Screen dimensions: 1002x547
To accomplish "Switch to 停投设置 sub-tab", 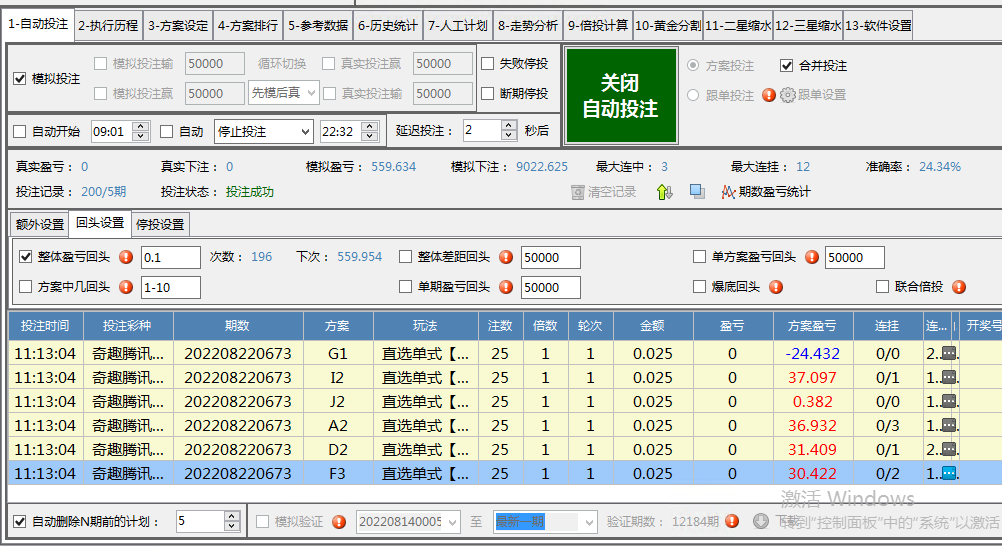I will (160, 224).
